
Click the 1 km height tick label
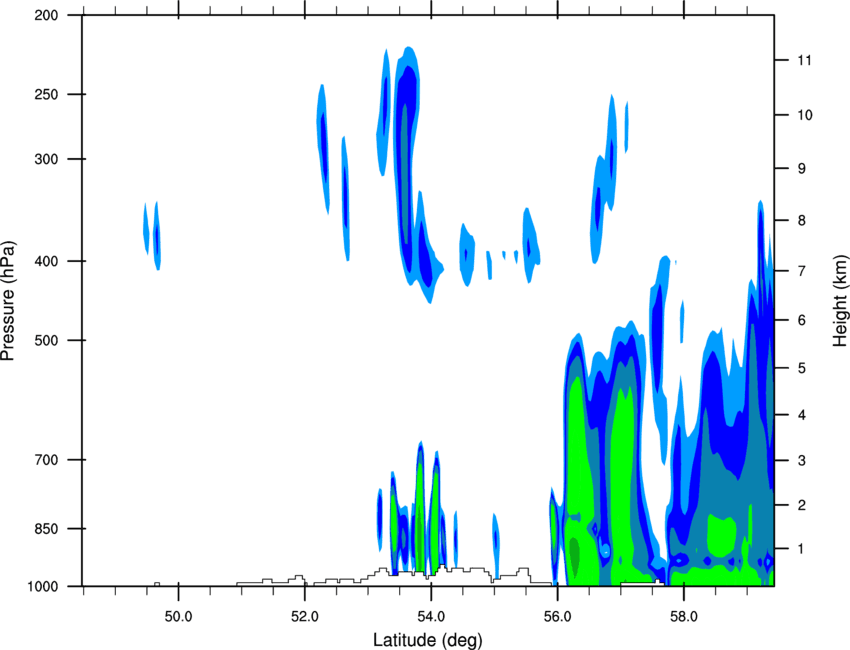click(x=802, y=549)
